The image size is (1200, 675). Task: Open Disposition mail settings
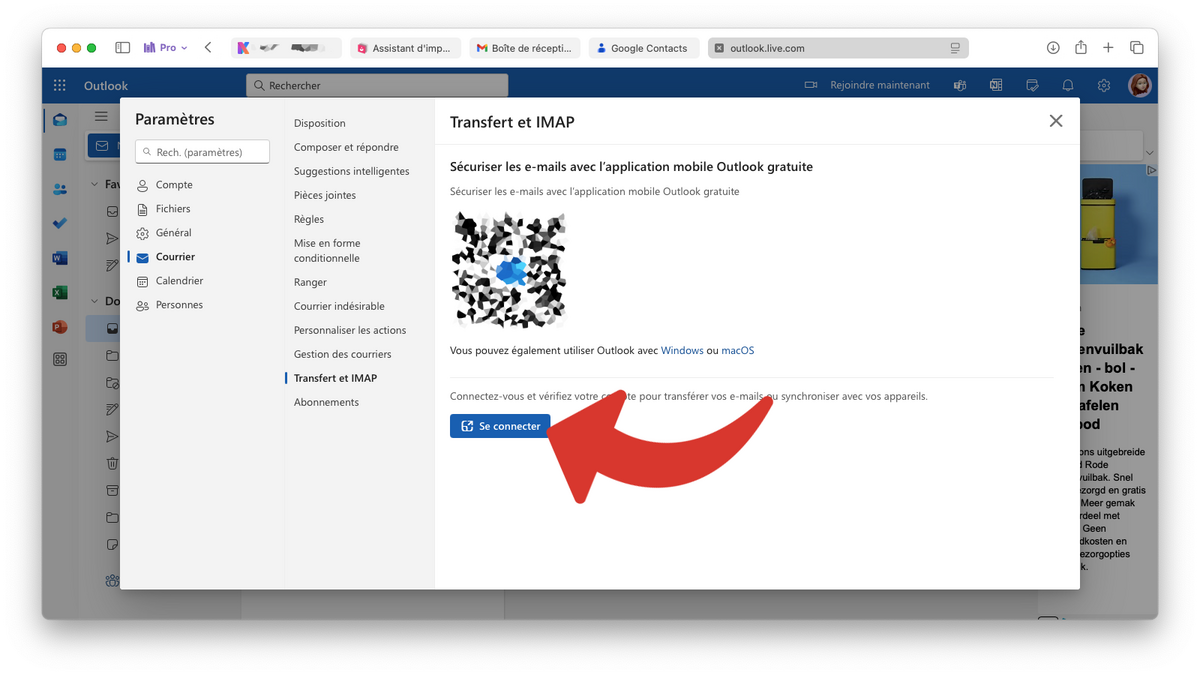coord(319,123)
